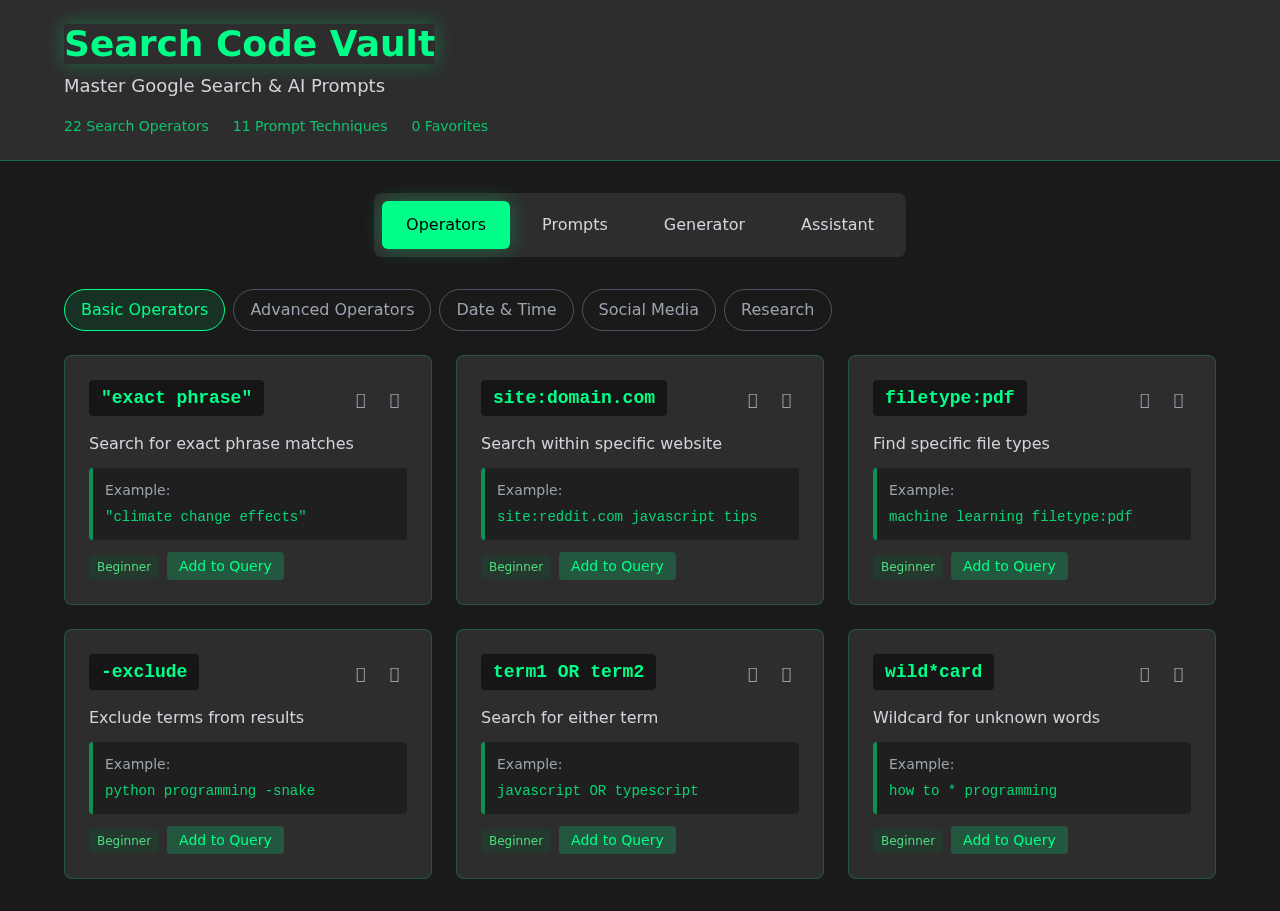Open the Generator tab
Screen dimensions: 1280x911
(x=704, y=224)
